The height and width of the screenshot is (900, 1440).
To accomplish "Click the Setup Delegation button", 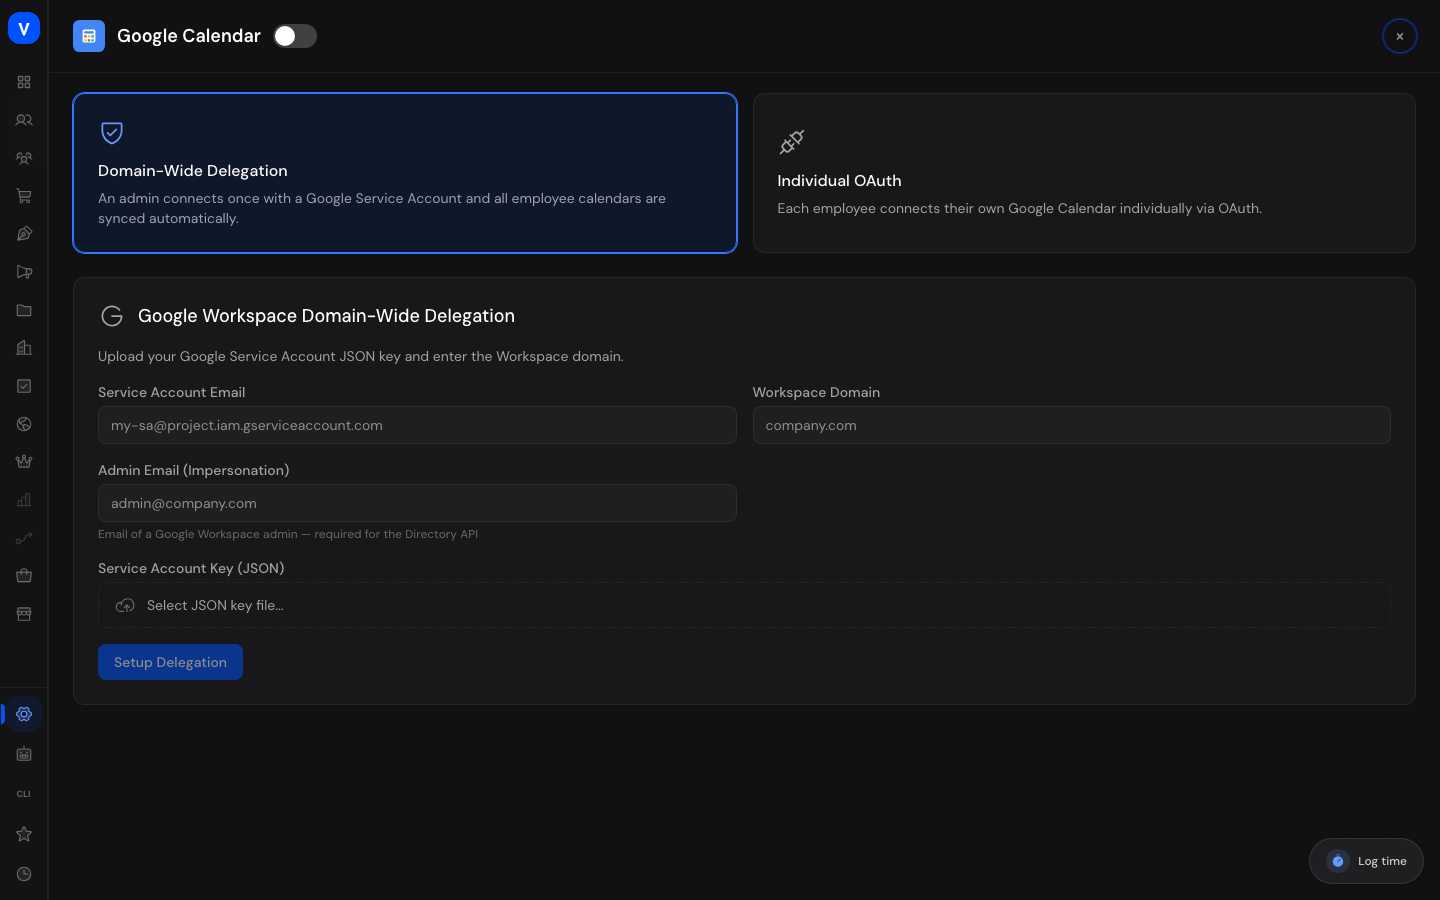I will (x=170, y=662).
